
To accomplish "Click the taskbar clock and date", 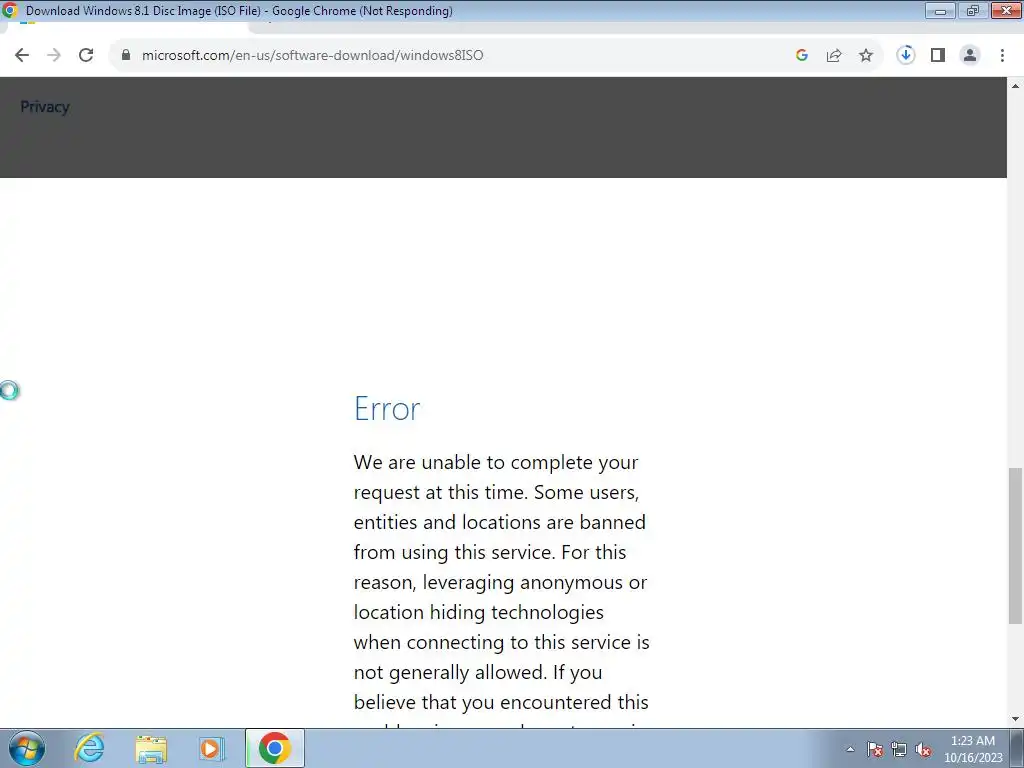I will (973, 749).
